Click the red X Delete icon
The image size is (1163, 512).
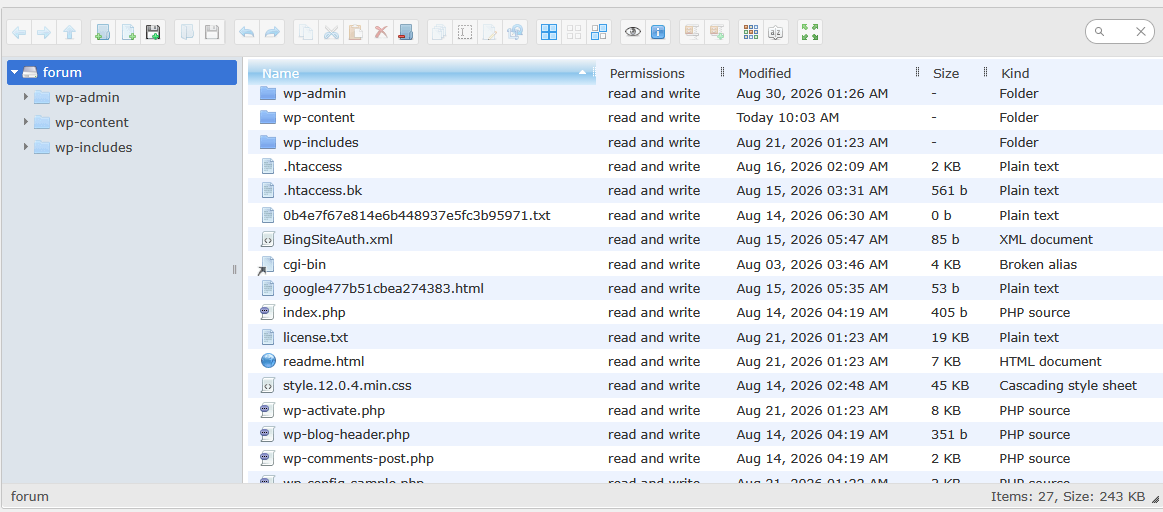[x=380, y=32]
